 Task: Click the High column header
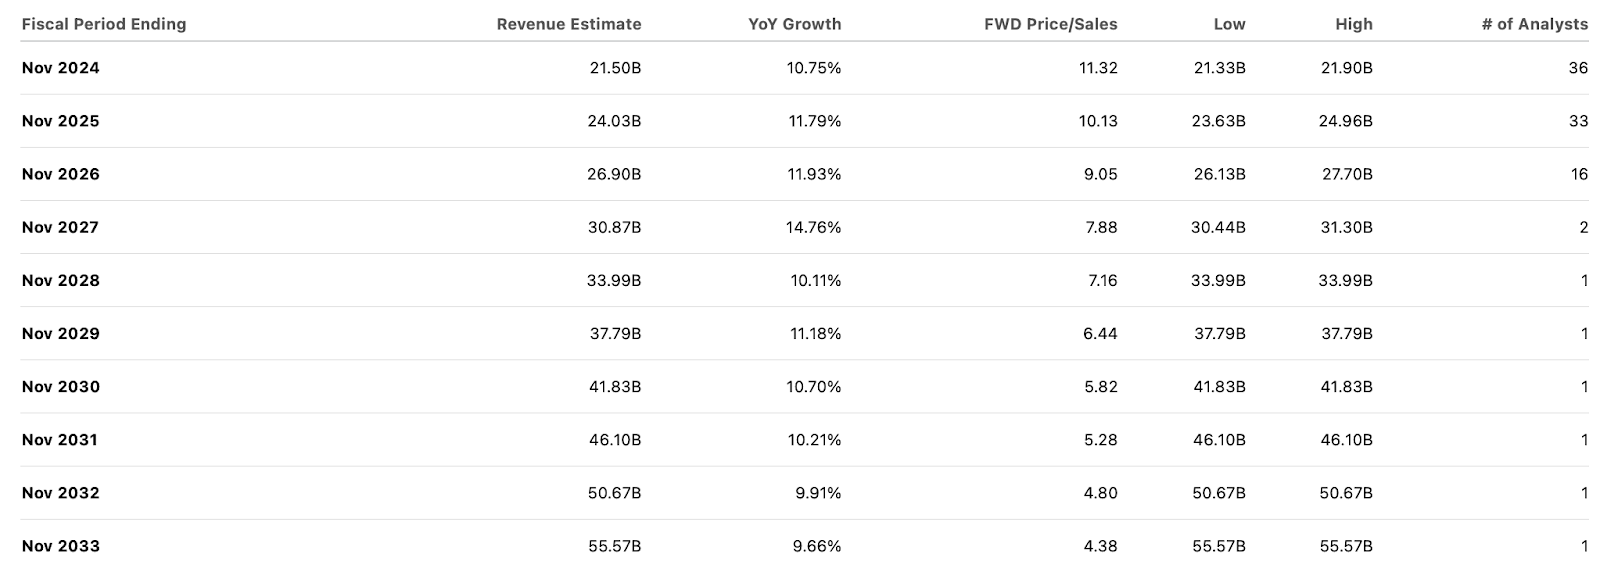(1353, 24)
